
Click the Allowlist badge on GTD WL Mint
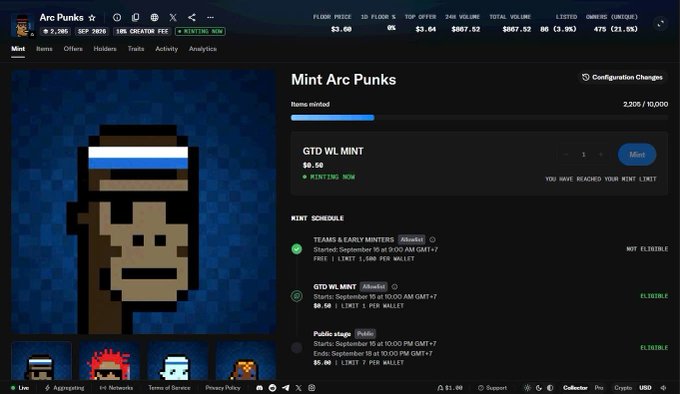tap(373, 287)
